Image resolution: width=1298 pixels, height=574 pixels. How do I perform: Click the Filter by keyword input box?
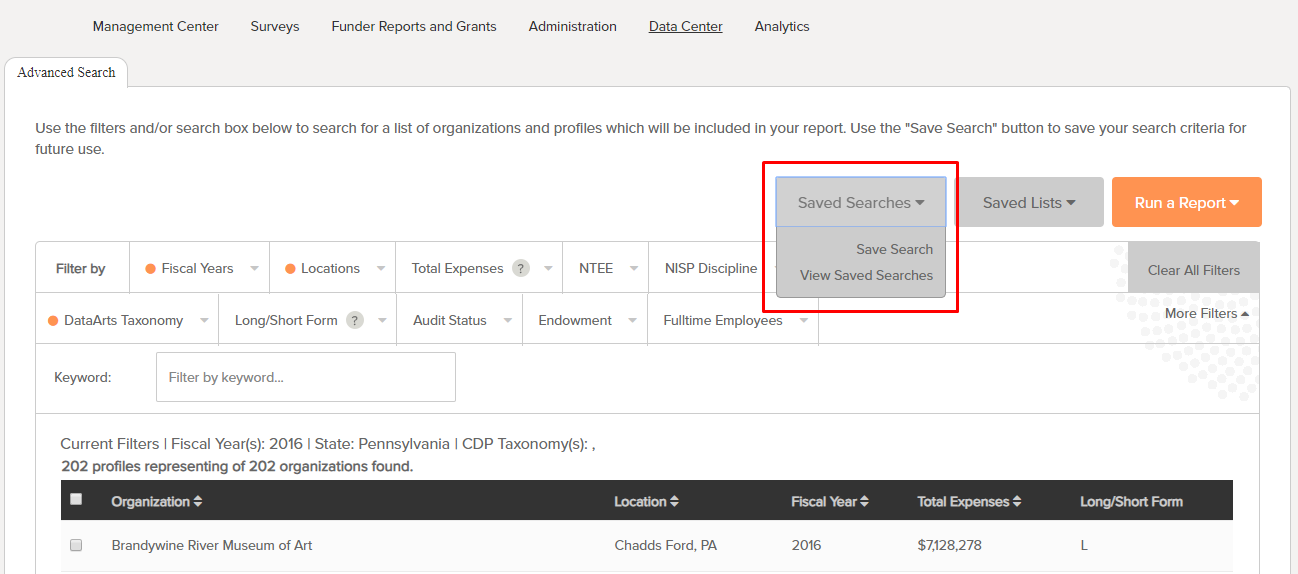coord(305,377)
